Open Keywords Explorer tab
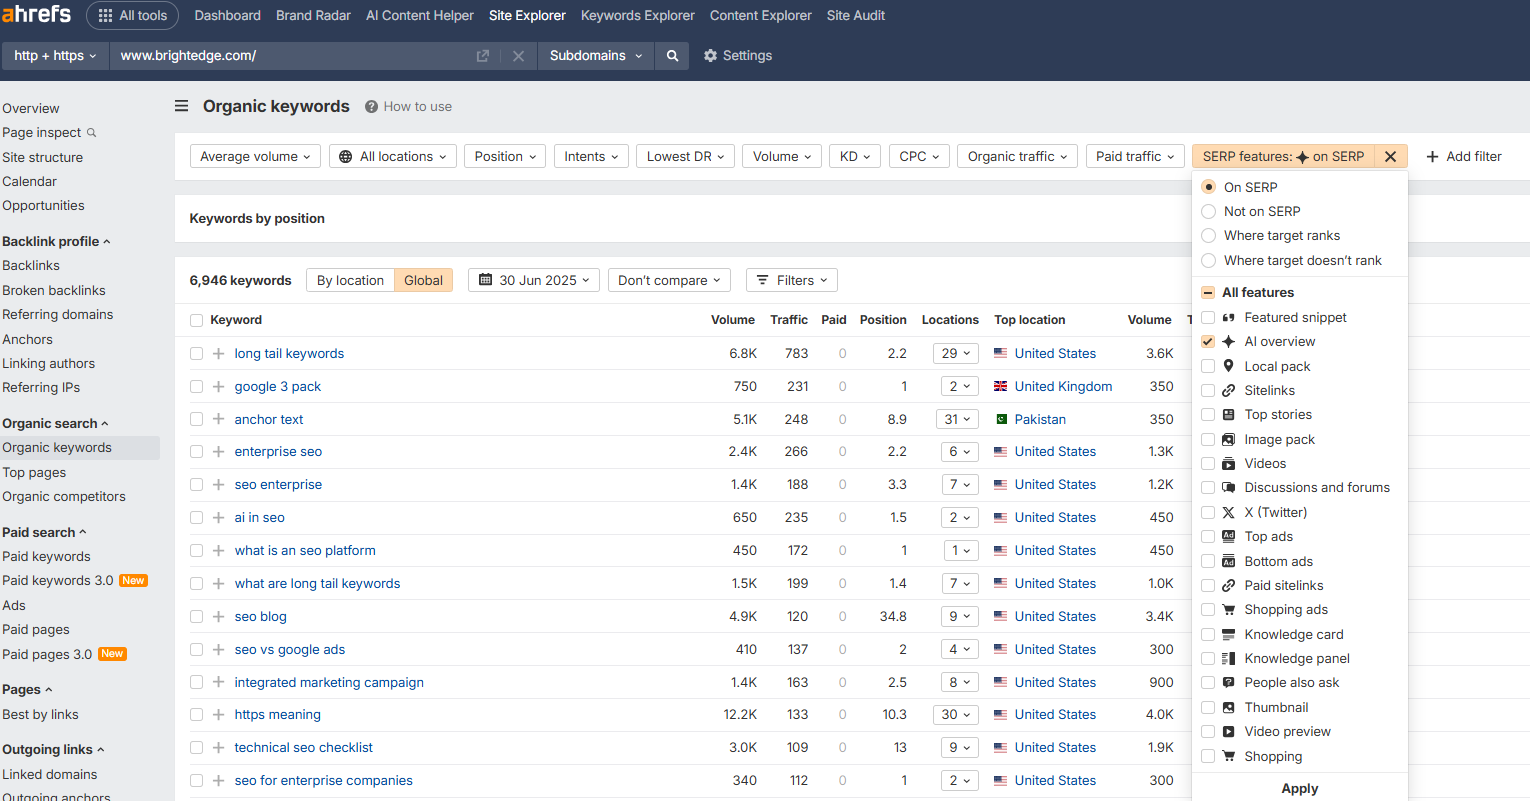 pos(638,16)
